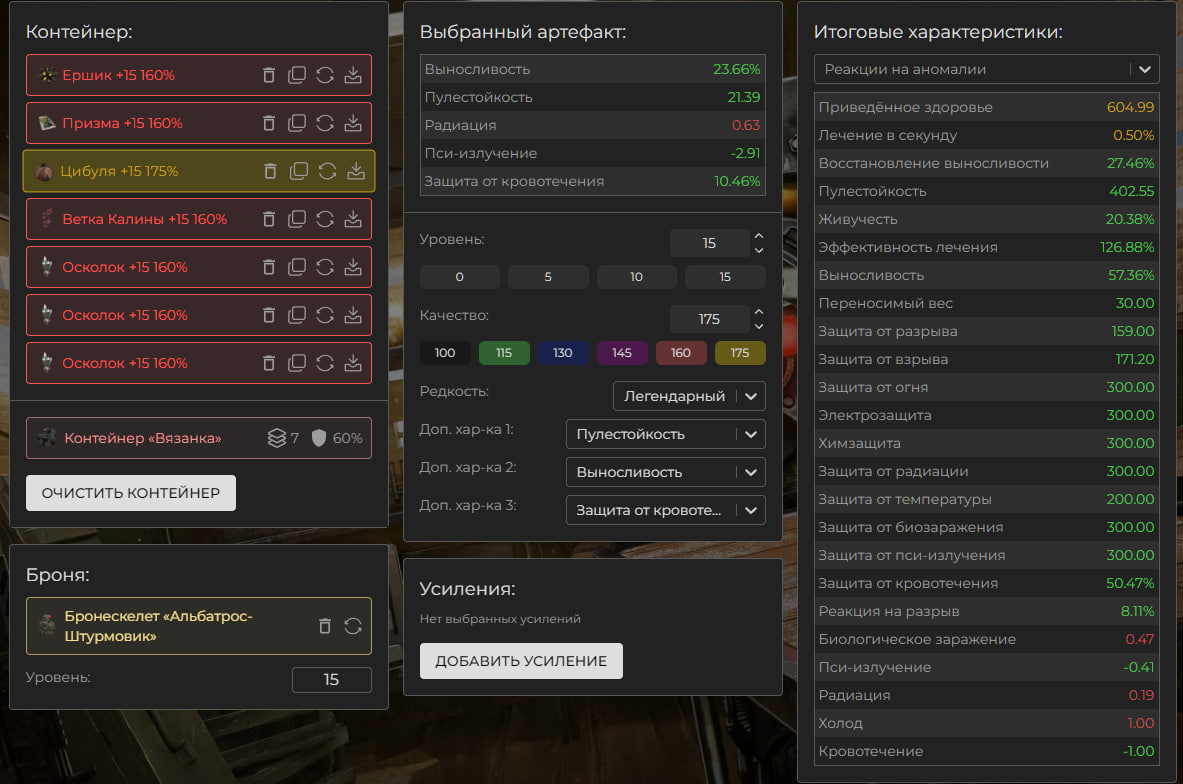1183x784 pixels.
Task: Select the Ветка Калины +15 160% artifact
Action: 145,219
